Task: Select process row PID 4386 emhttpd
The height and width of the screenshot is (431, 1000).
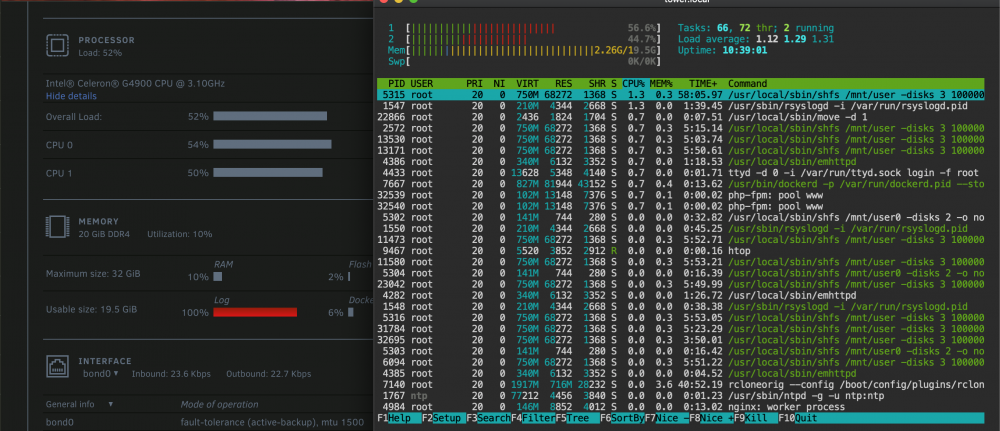Action: pyautogui.click(x=680, y=161)
